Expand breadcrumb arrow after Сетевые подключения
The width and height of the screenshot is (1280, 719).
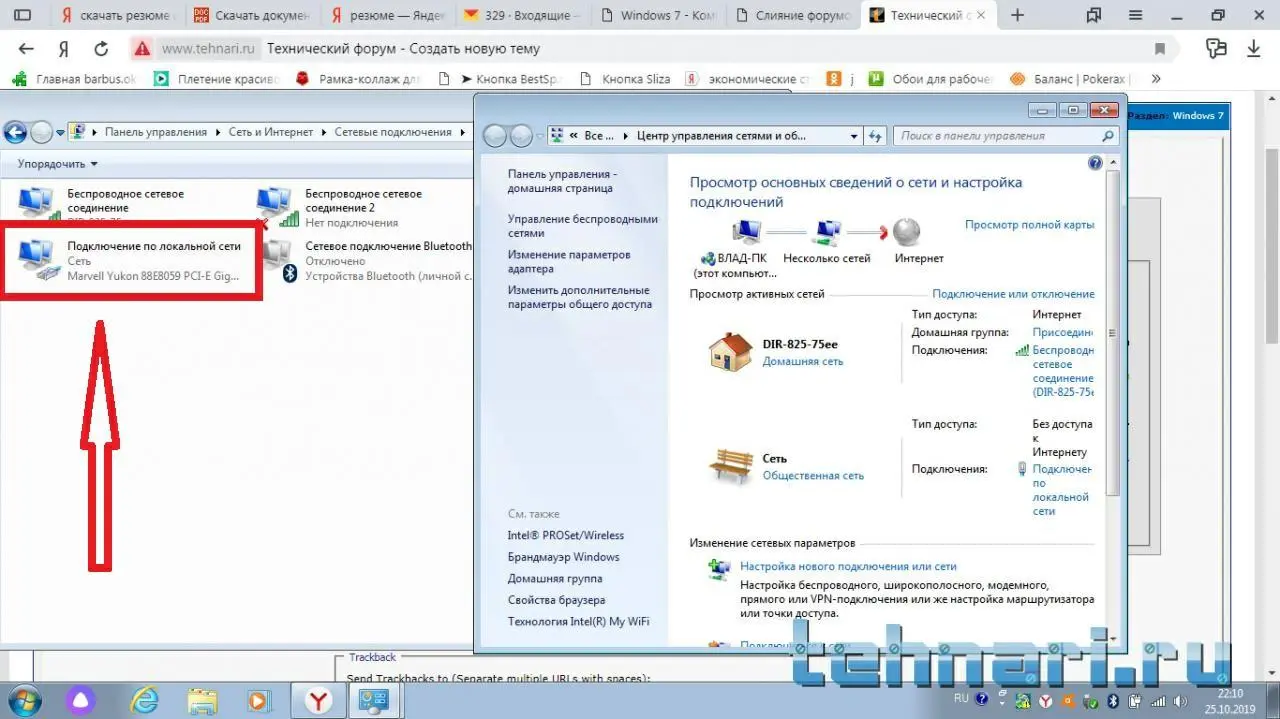(x=463, y=132)
